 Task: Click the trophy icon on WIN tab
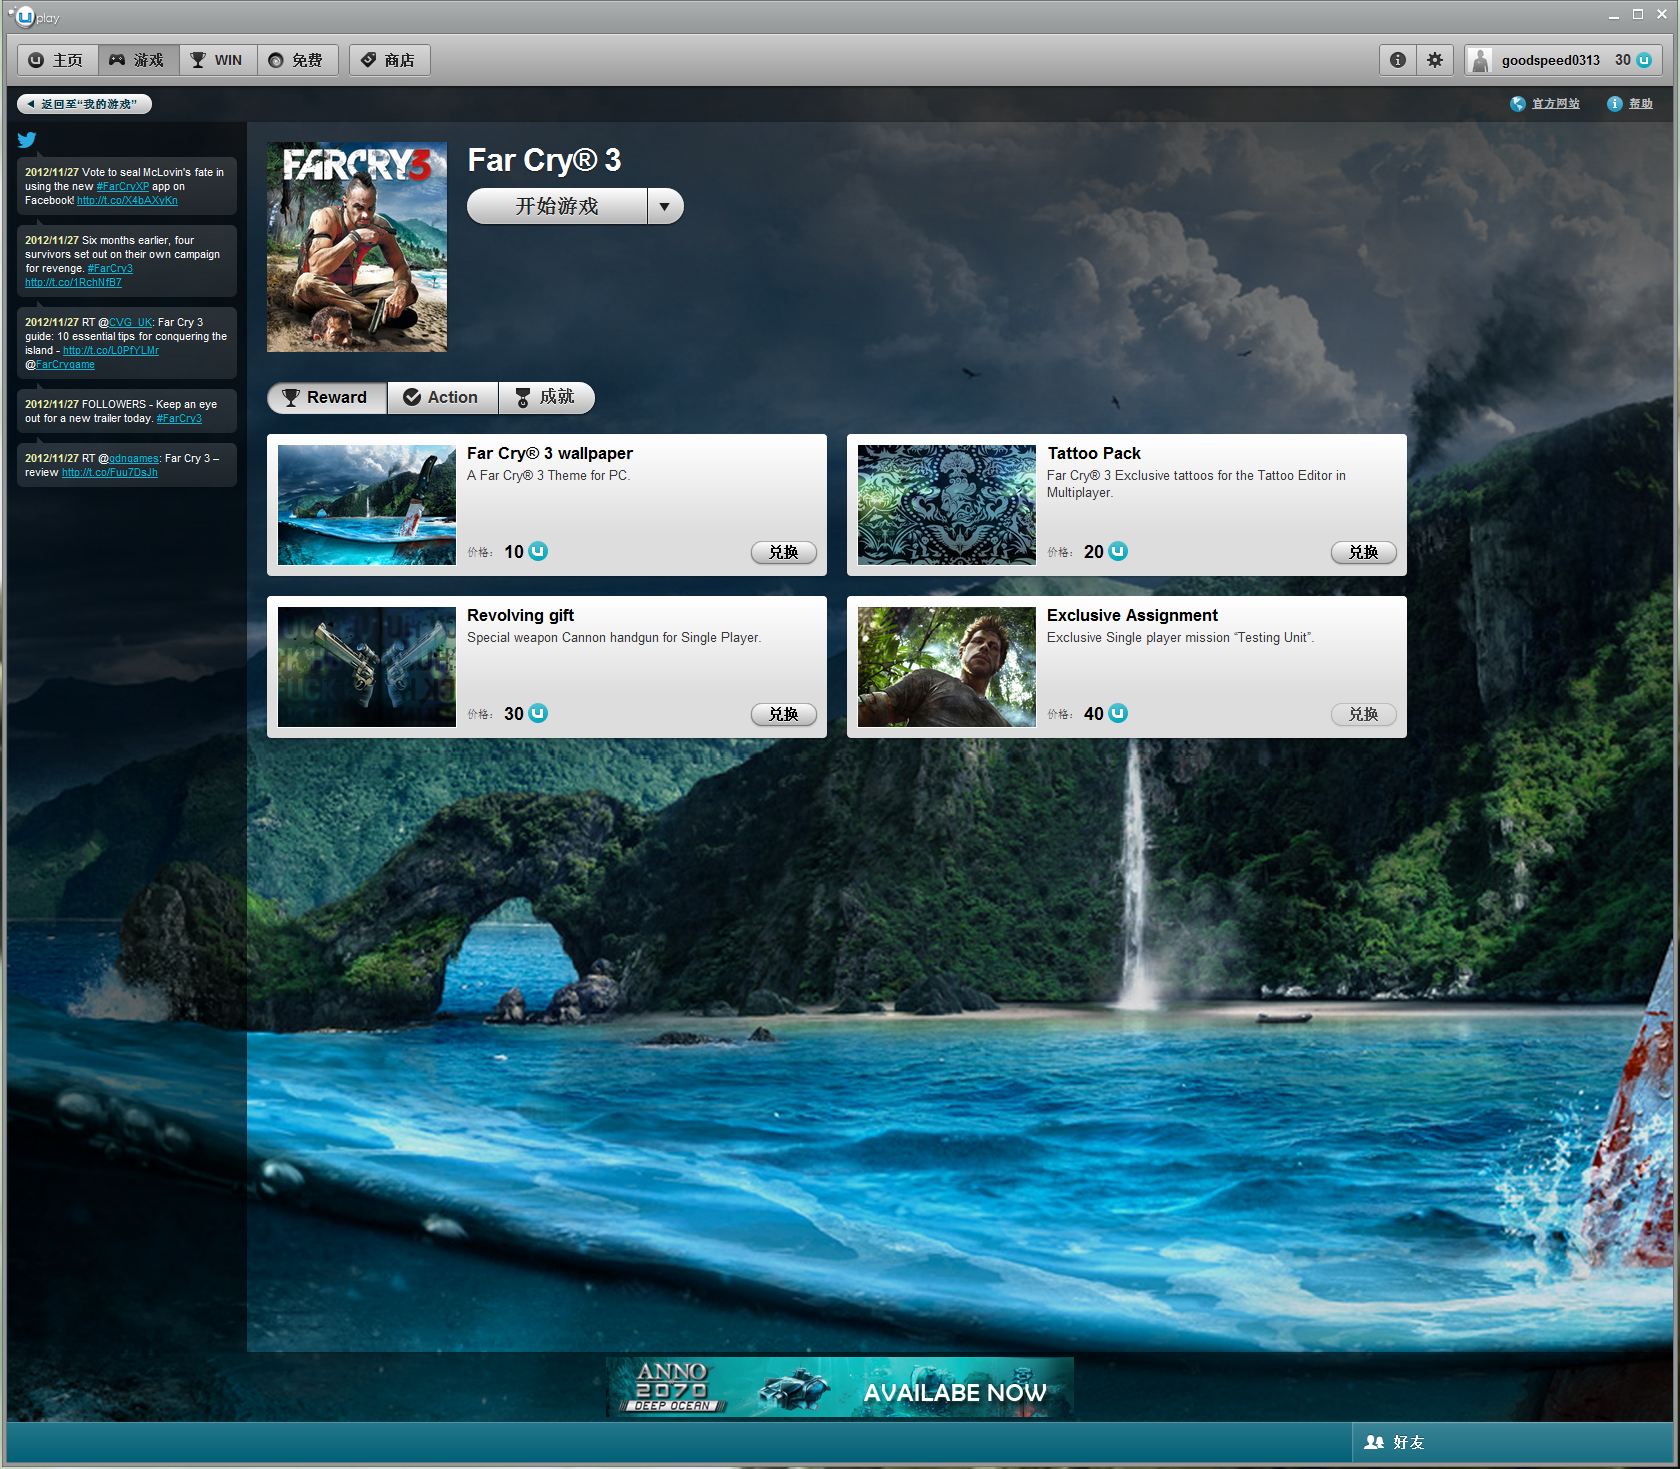click(x=198, y=60)
